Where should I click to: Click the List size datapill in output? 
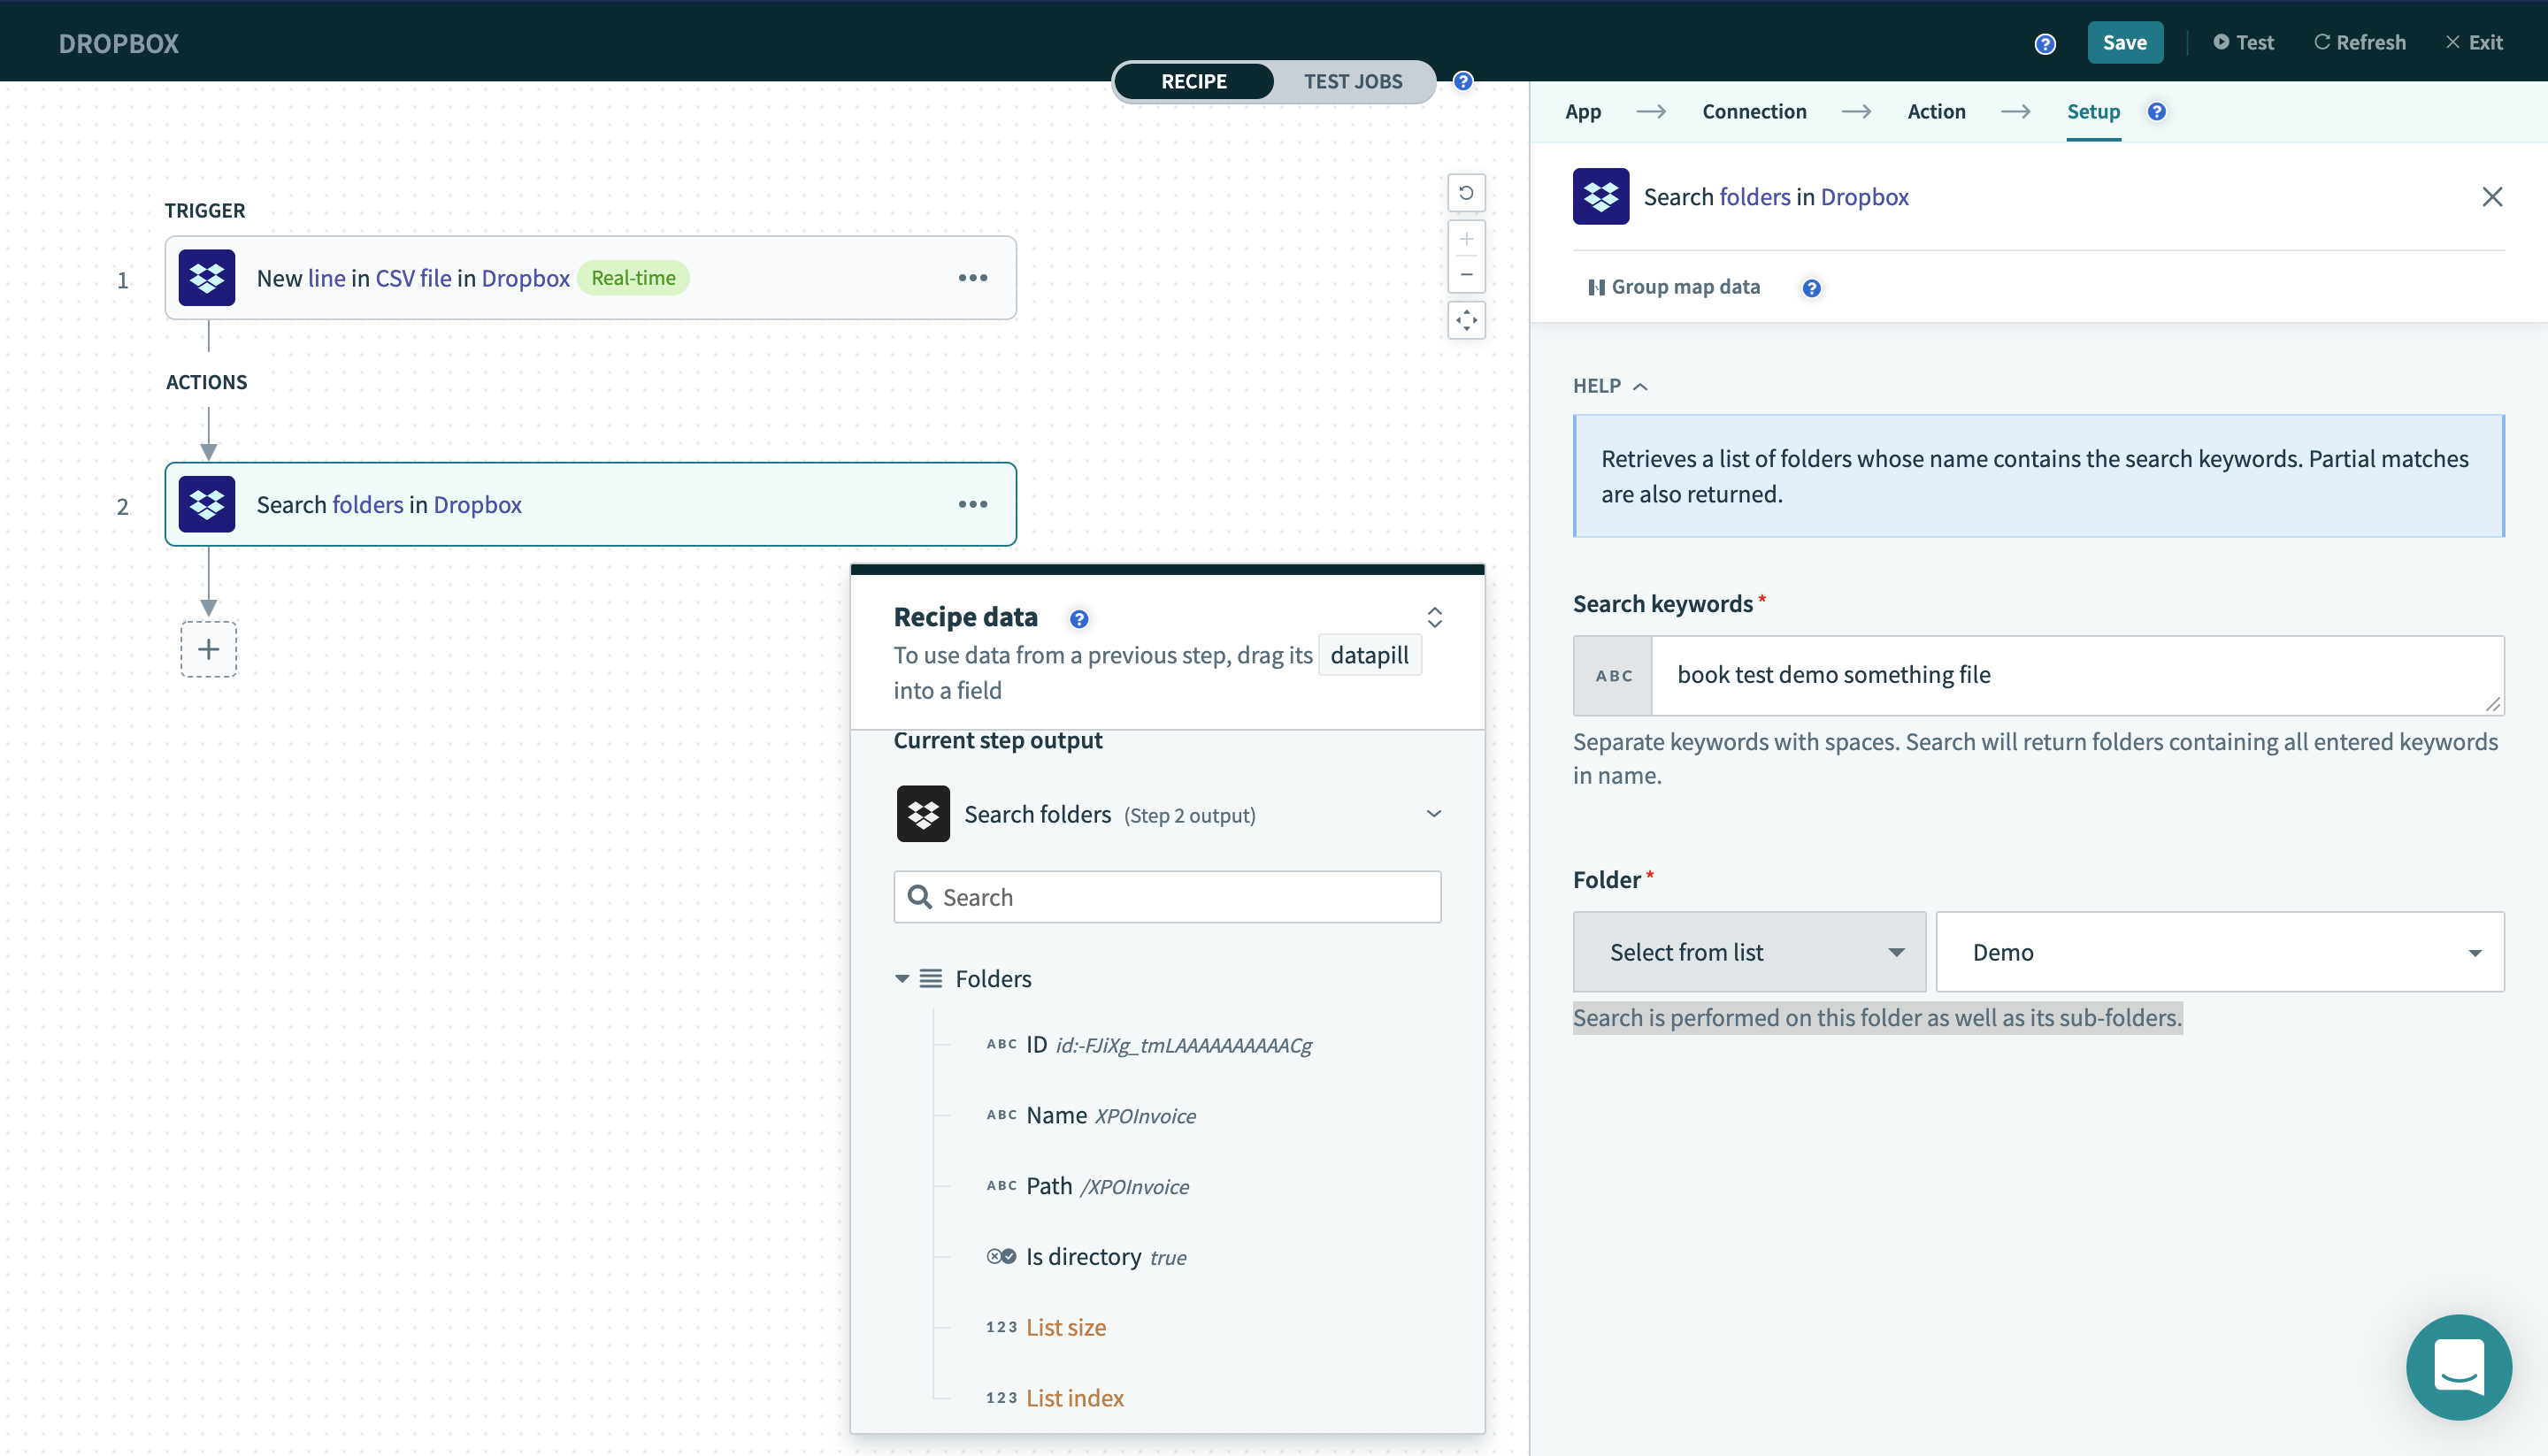1066,1327
